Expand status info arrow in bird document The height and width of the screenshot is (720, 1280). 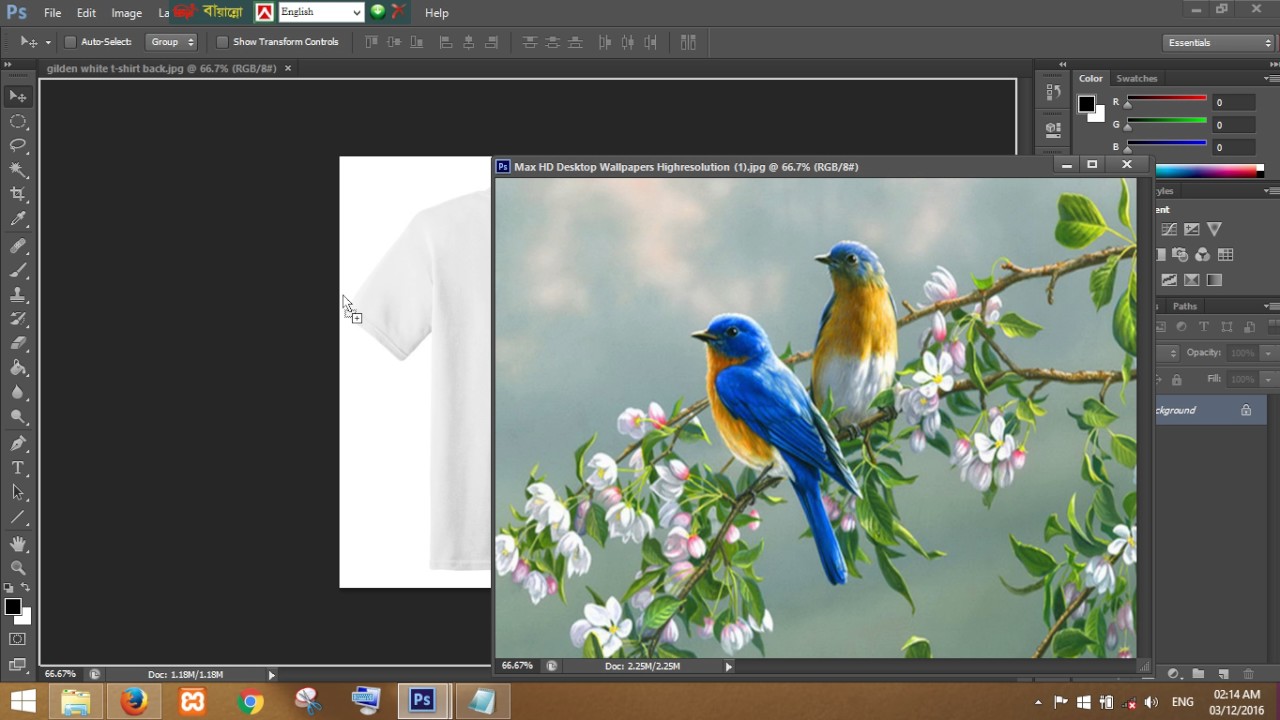point(728,666)
